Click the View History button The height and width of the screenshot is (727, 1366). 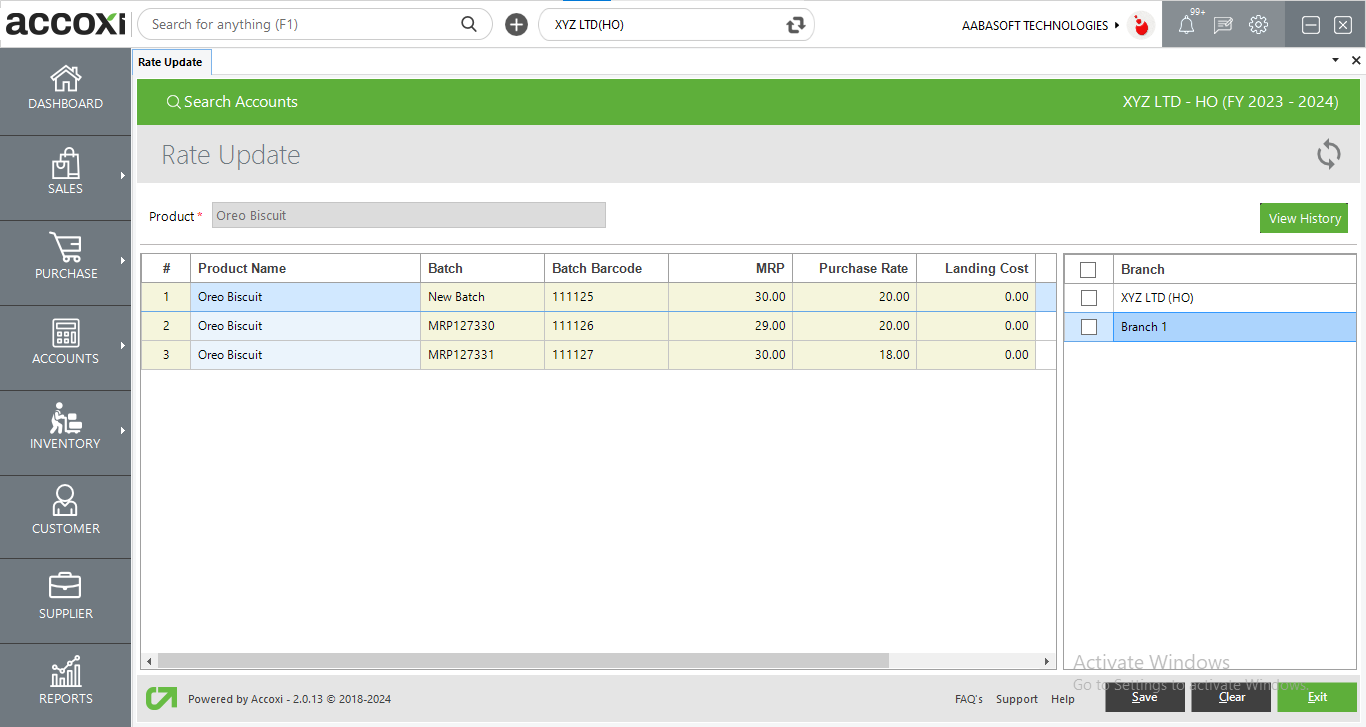(1304, 218)
